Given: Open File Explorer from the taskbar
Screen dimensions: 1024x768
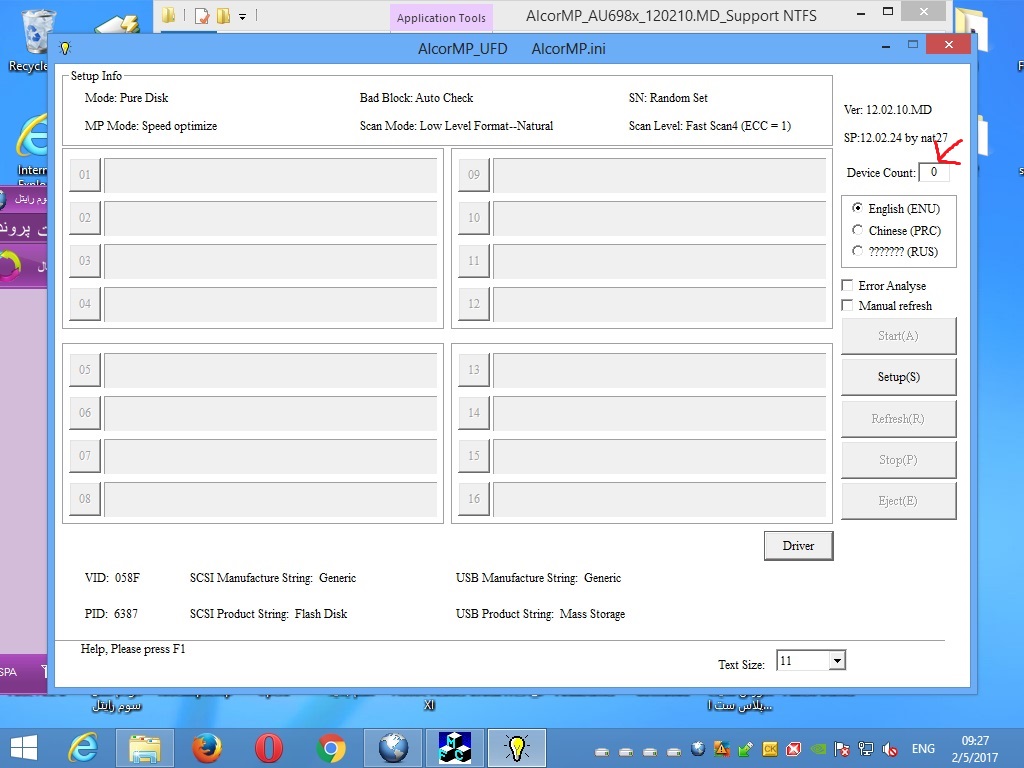Looking at the screenshot, I should point(145,748).
